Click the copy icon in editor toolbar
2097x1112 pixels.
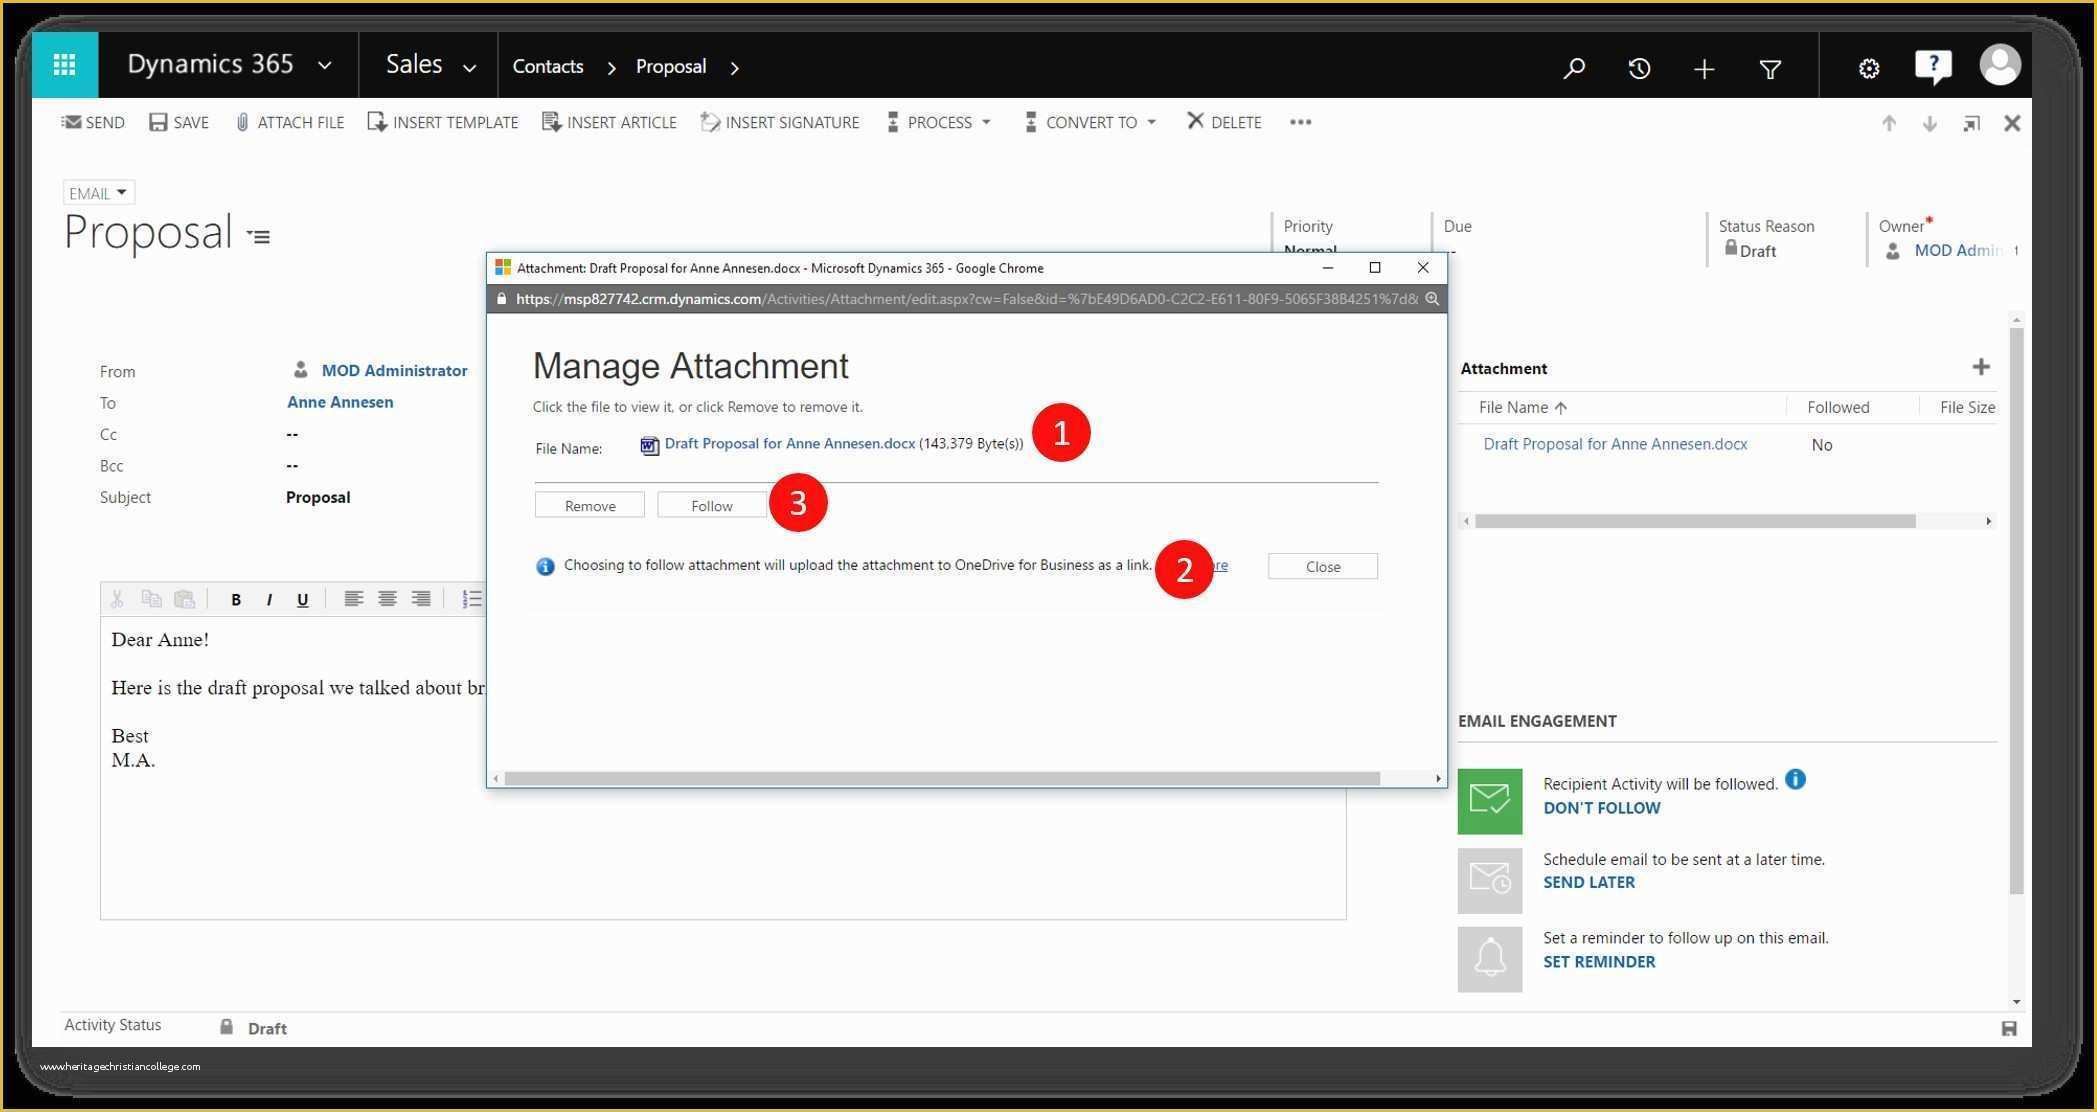coord(151,598)
